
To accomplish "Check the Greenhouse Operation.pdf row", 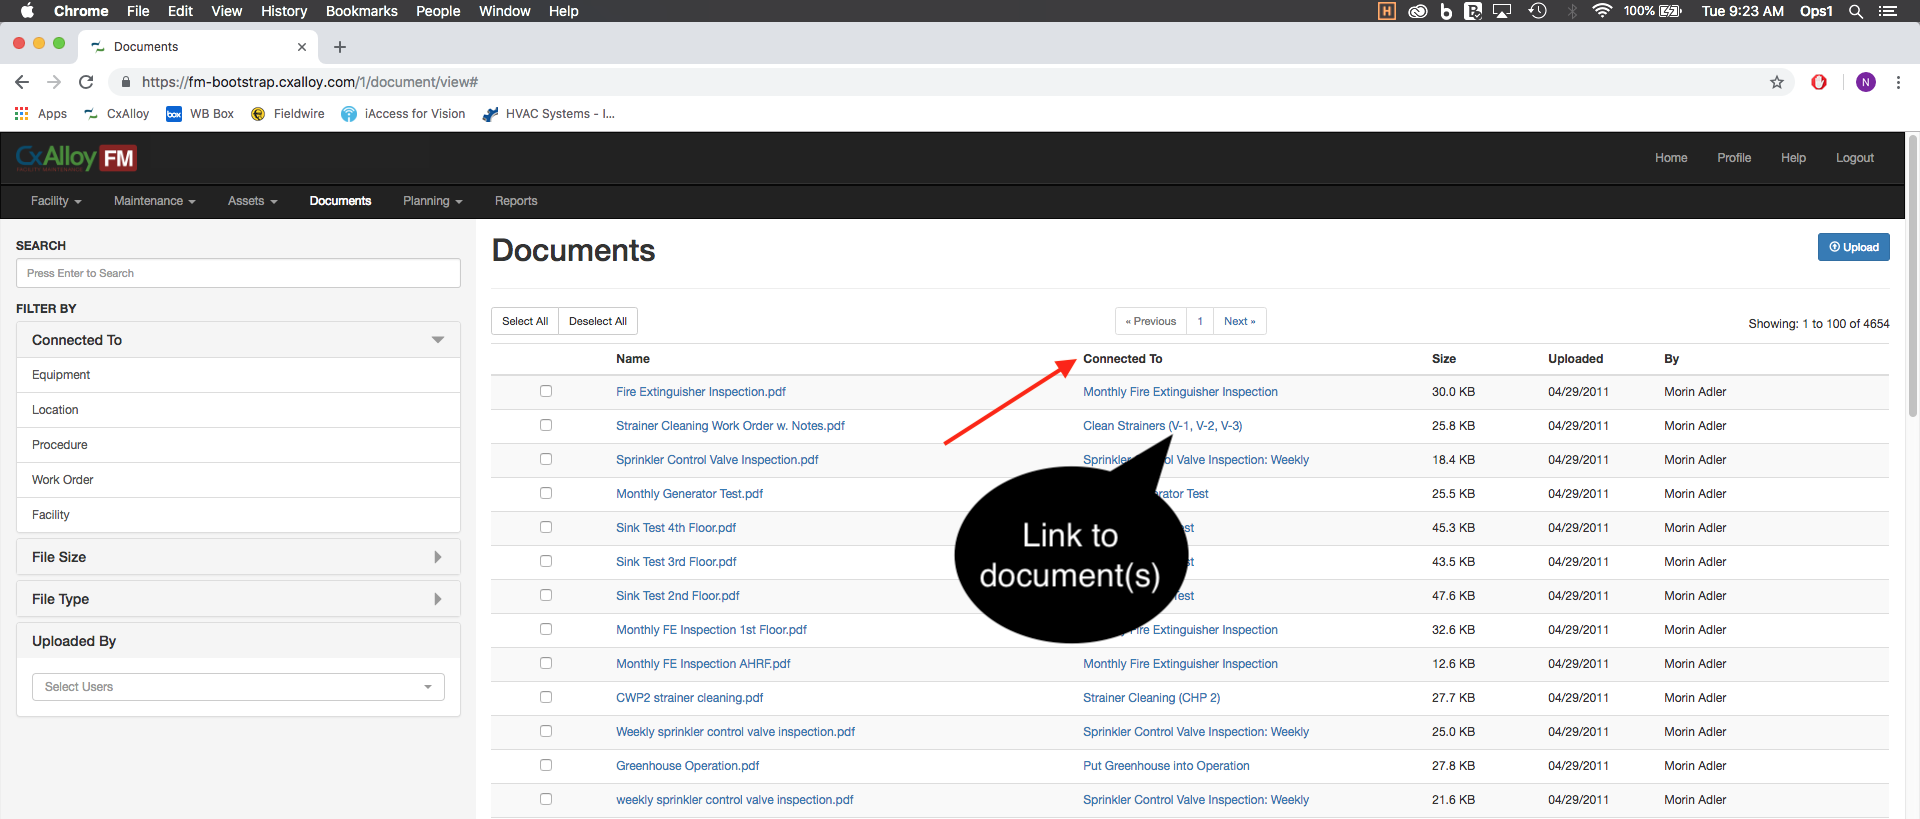I will [x=546, y=765].
